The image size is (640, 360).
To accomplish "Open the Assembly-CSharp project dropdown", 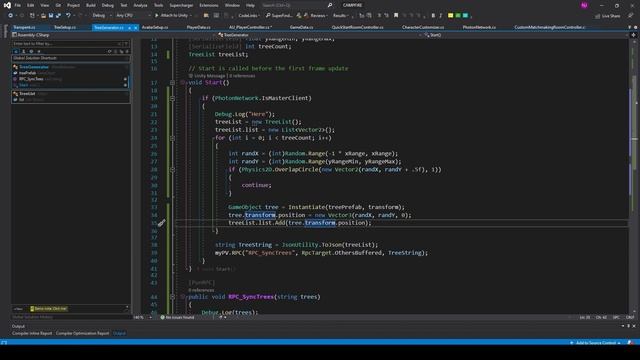I will coord(114,35).
